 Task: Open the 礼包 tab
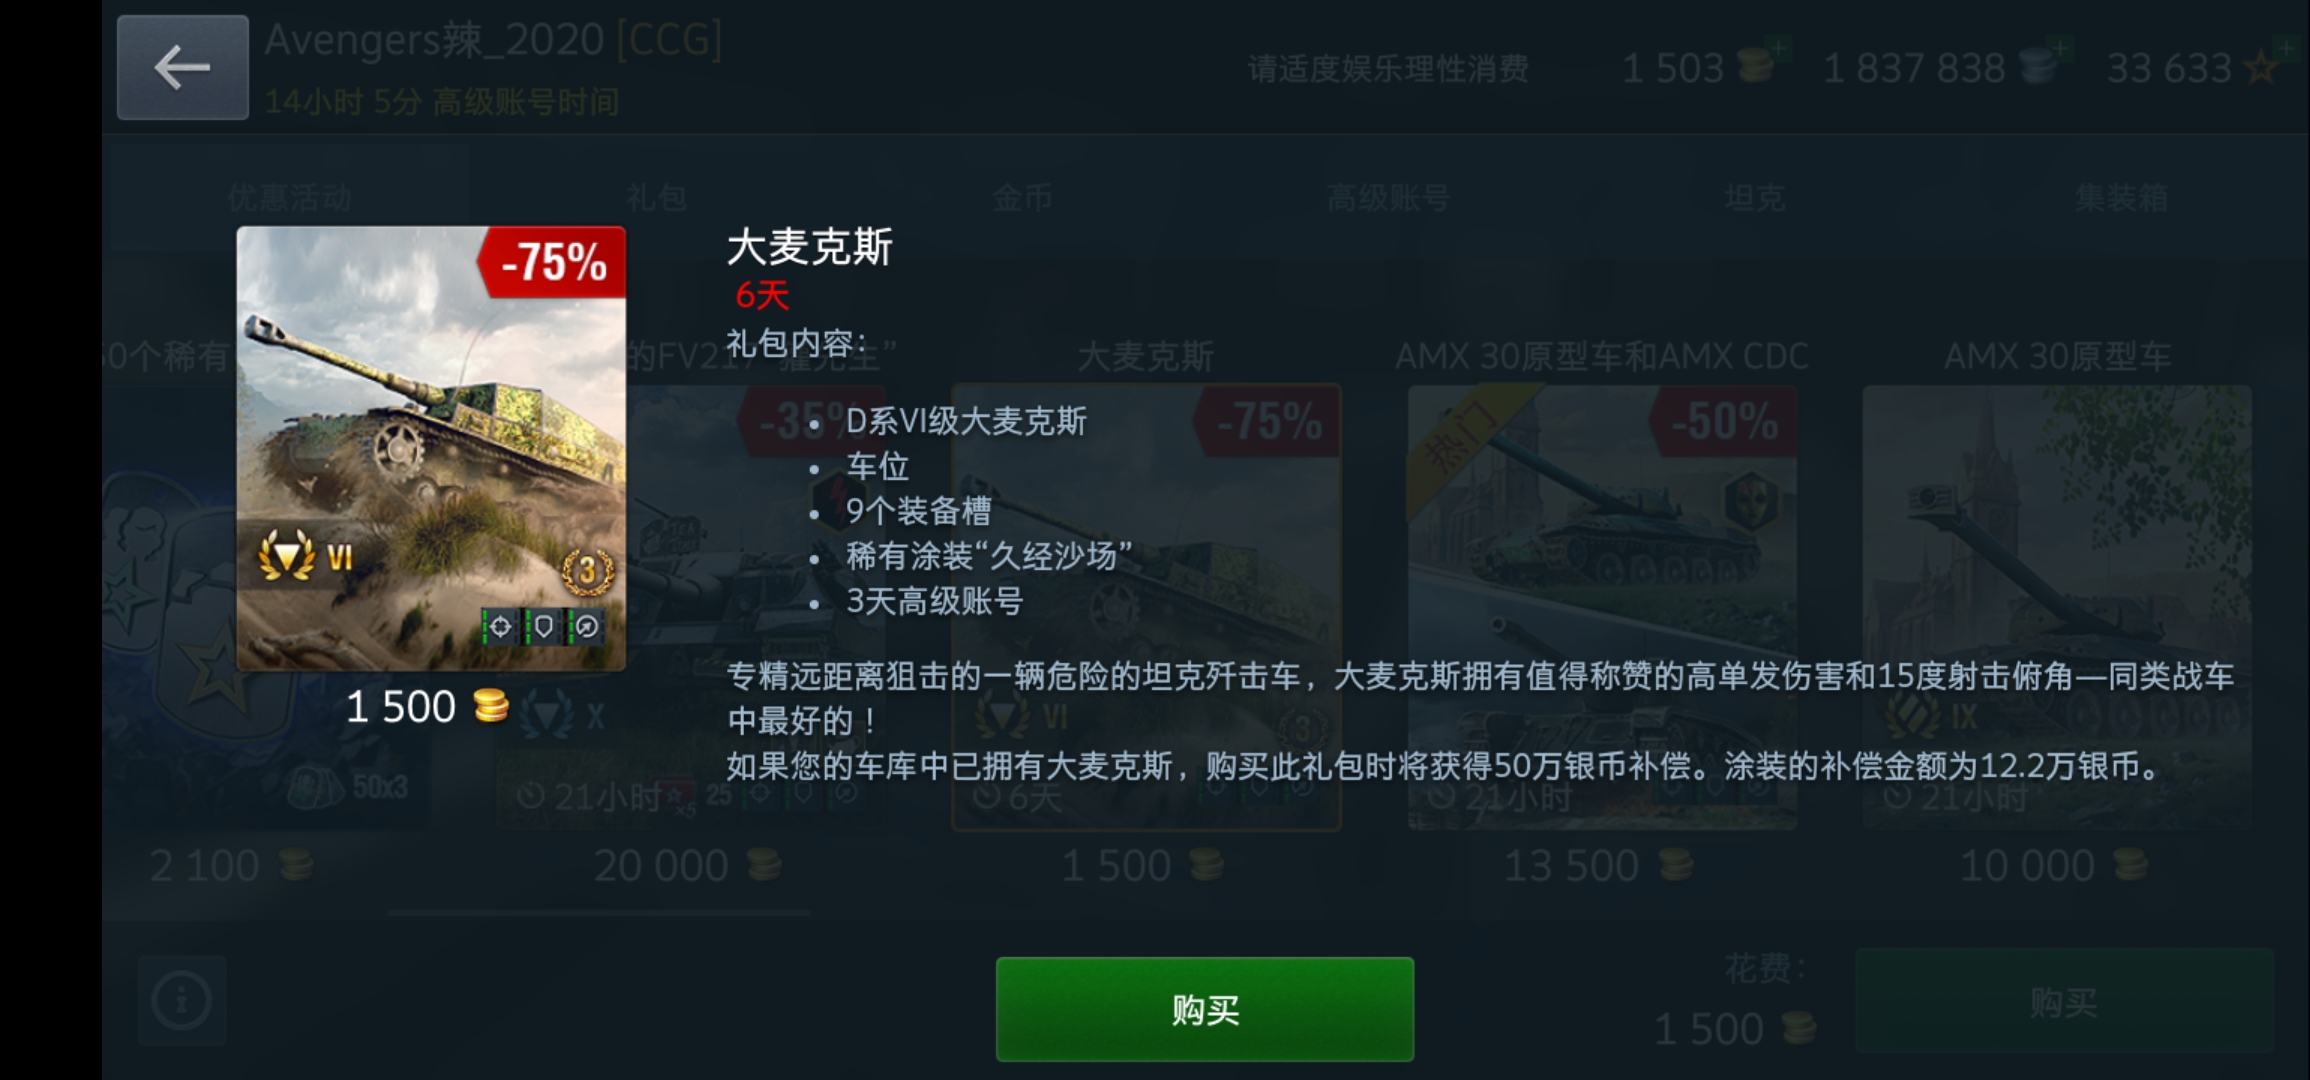(x=656, y=198)
